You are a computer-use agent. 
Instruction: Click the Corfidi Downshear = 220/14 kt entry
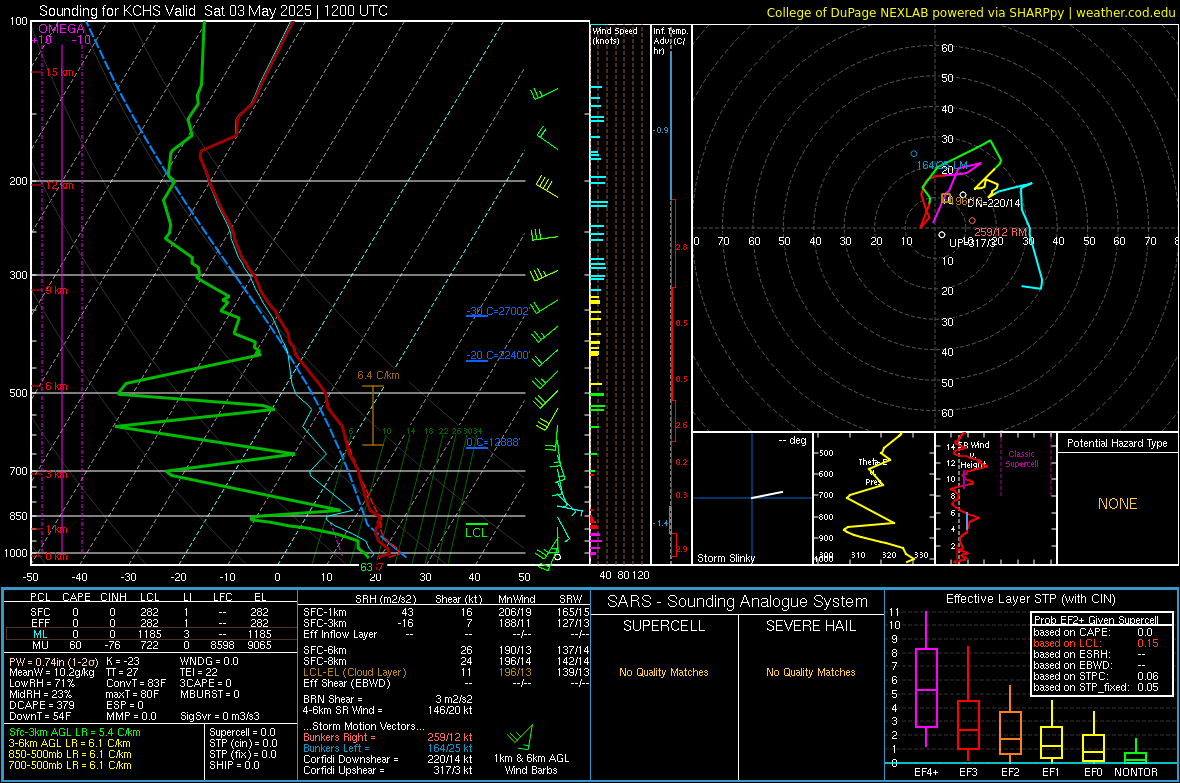tap(388, 759)
